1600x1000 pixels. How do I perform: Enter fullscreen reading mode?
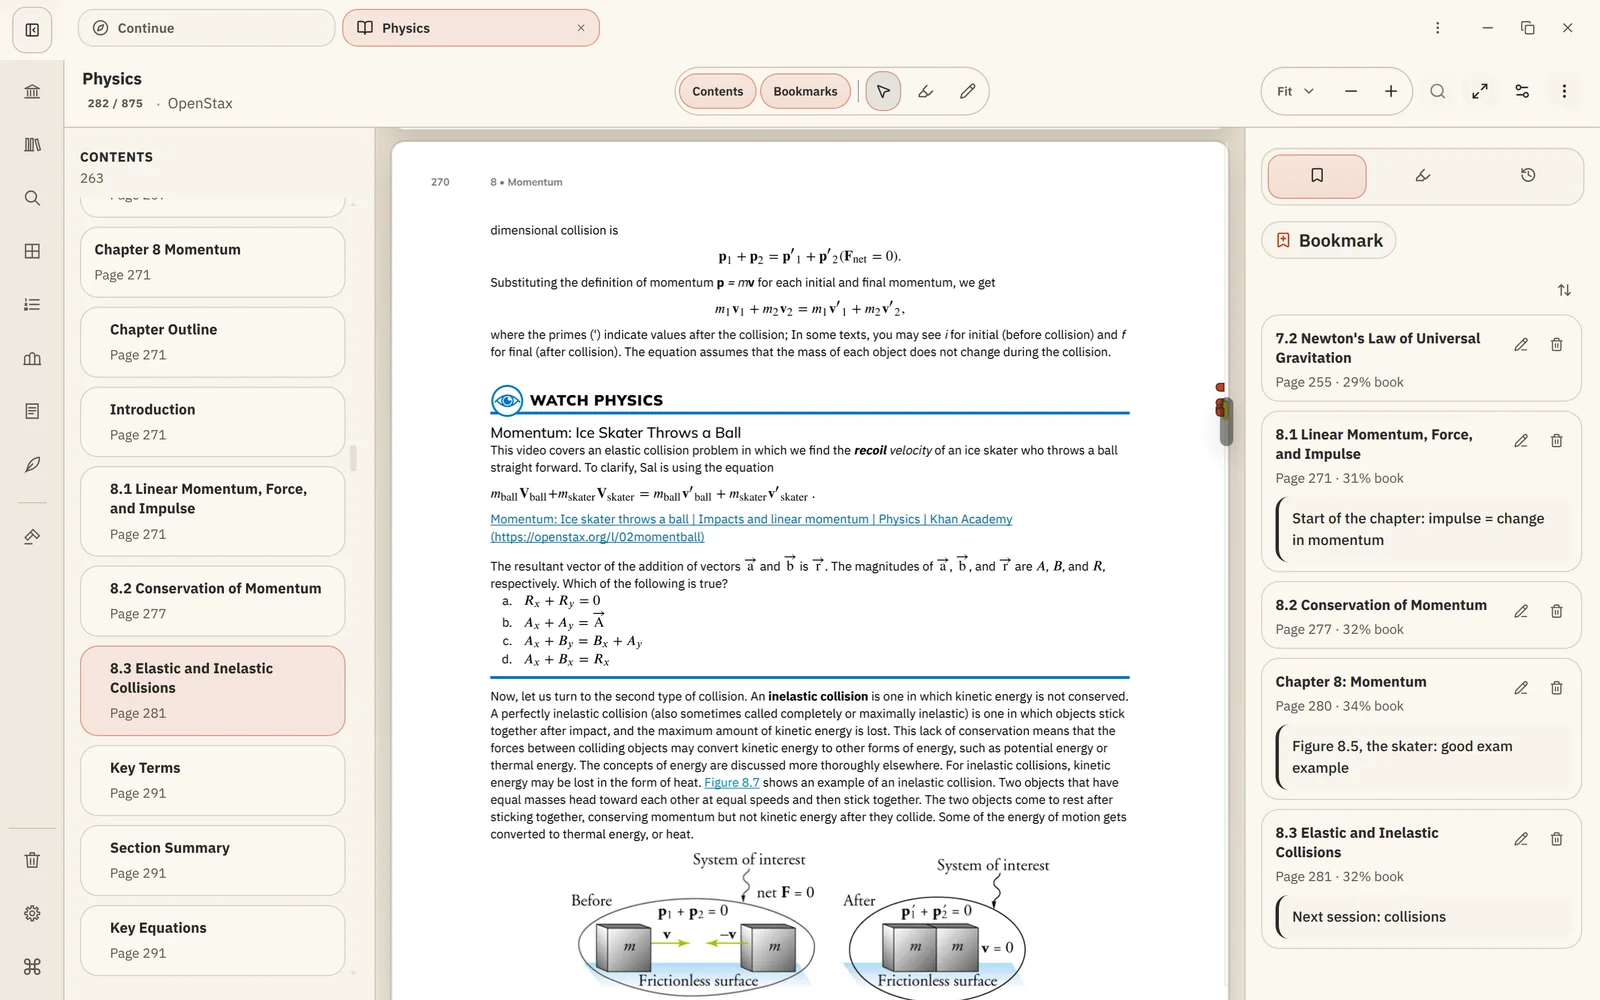[x=1480, y=91]
